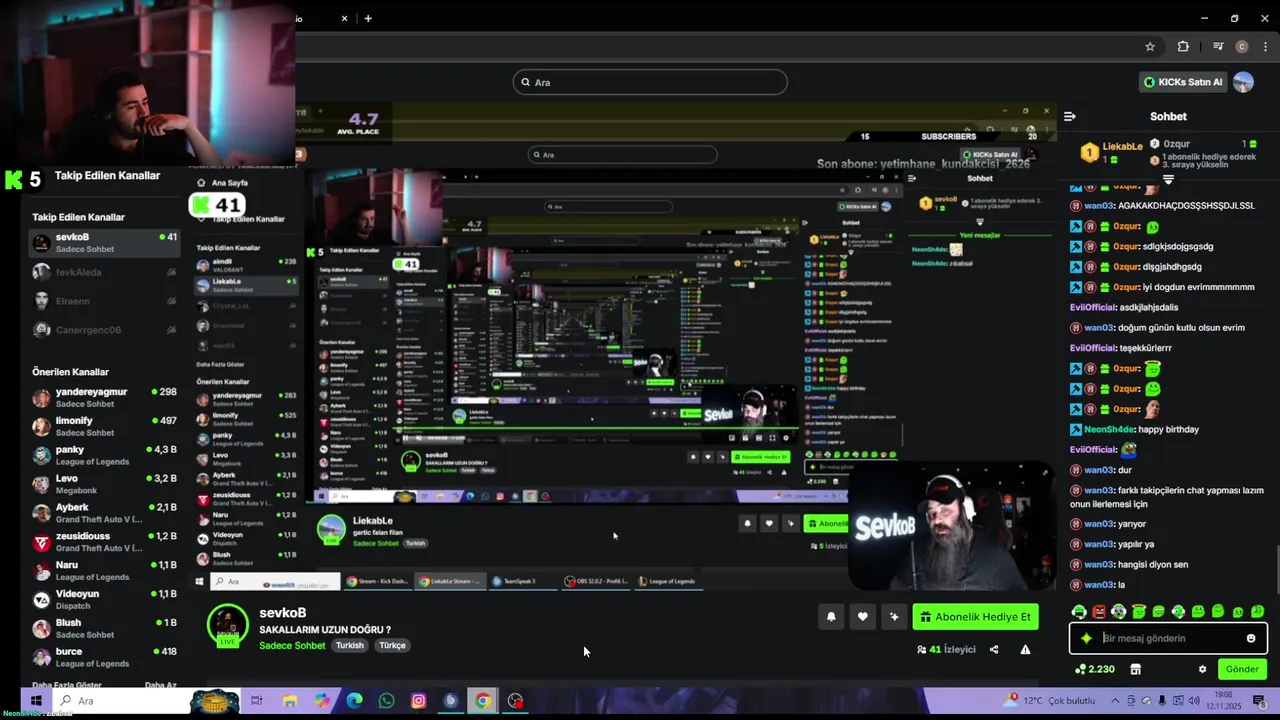The height and width of the screenshot is (720, 1280).
Task: Open panky recommended channel
Action: (x=104, y=455)
